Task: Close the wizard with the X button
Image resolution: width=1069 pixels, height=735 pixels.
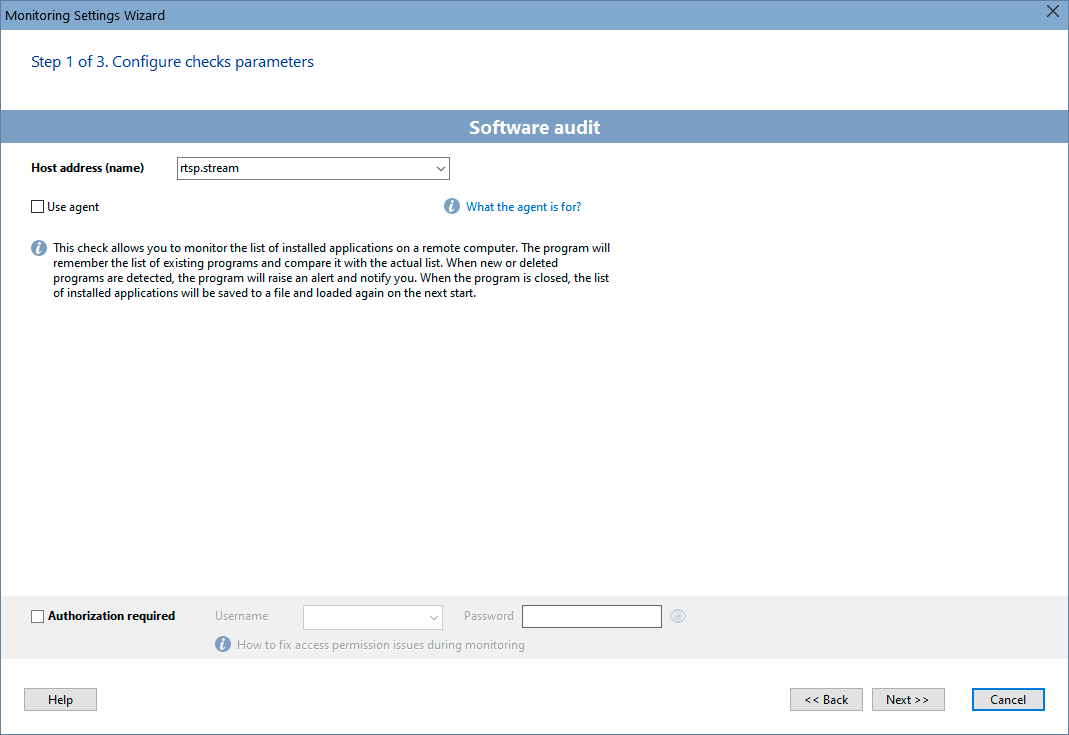Action: (1052, 12)
